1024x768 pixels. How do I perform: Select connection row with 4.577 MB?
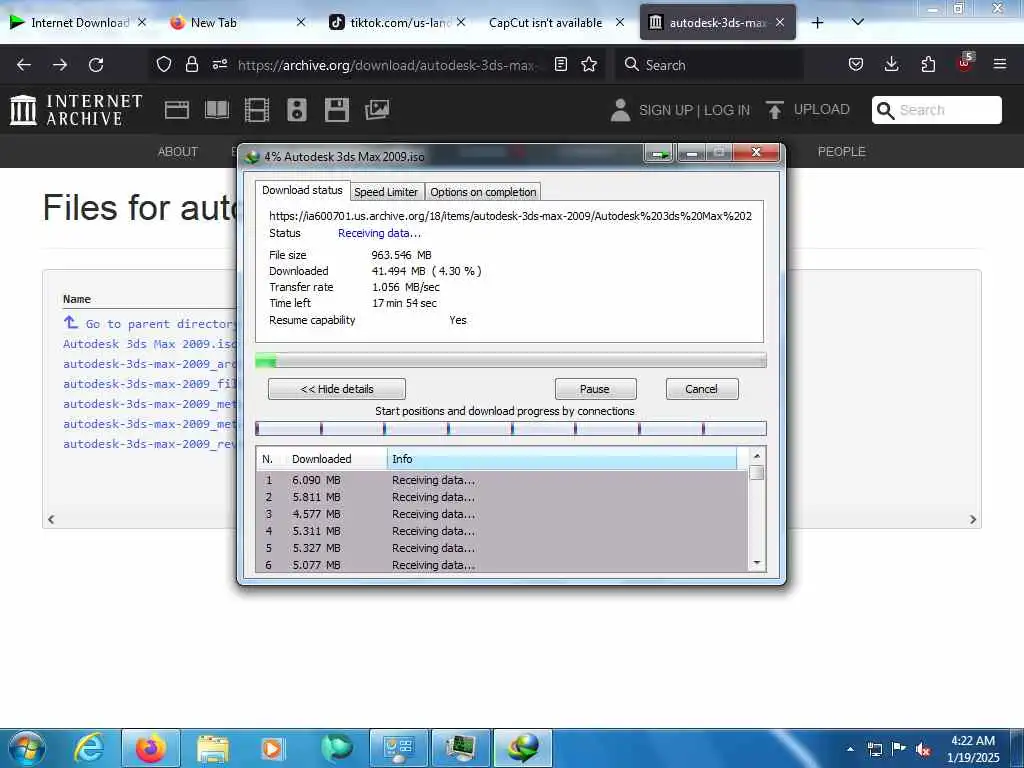pos(502,514)
